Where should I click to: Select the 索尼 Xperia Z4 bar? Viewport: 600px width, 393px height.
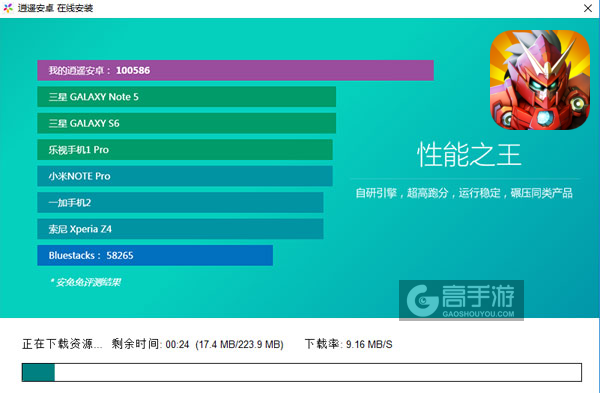tap(180, 229)
